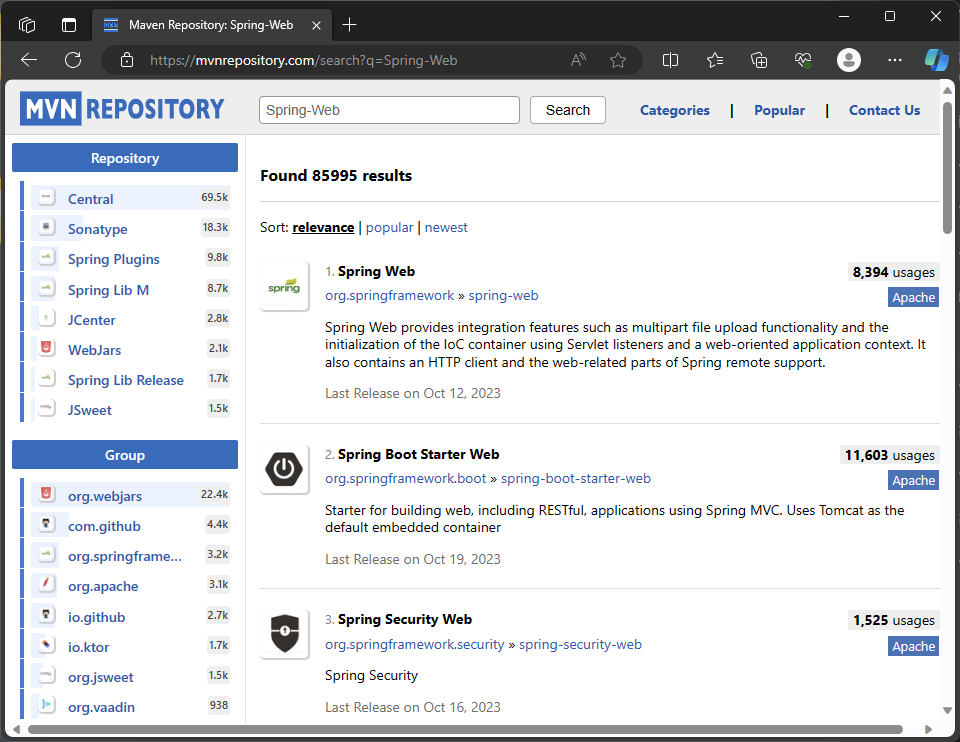Open a new tab with plus button
960x742 pixels.
pos(349,25)
